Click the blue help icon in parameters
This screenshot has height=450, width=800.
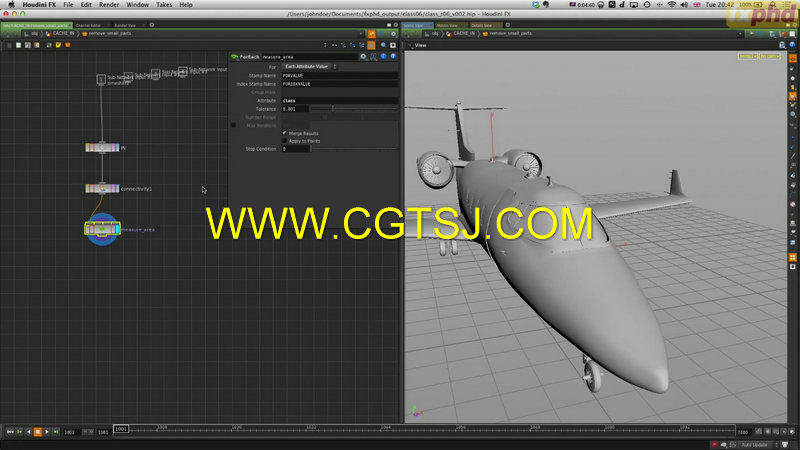(x=393, y=57)
